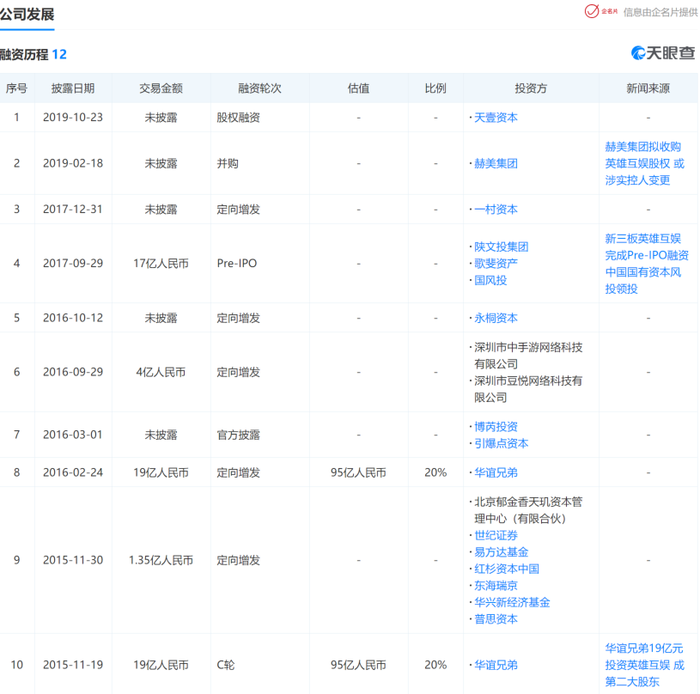This screenshot has height=694, width=700.
Task: Click the 融资轮次 column header
Action: point(259,88)
